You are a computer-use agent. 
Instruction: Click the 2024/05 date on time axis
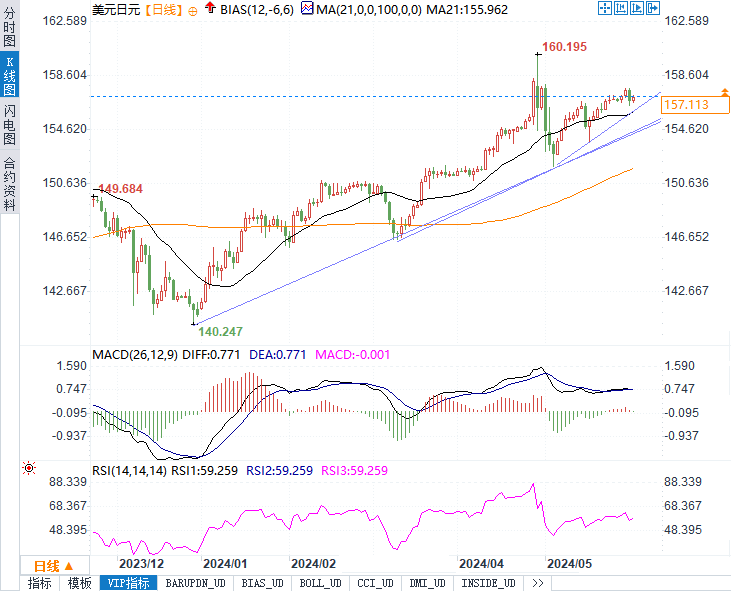[x=569, y=564]
